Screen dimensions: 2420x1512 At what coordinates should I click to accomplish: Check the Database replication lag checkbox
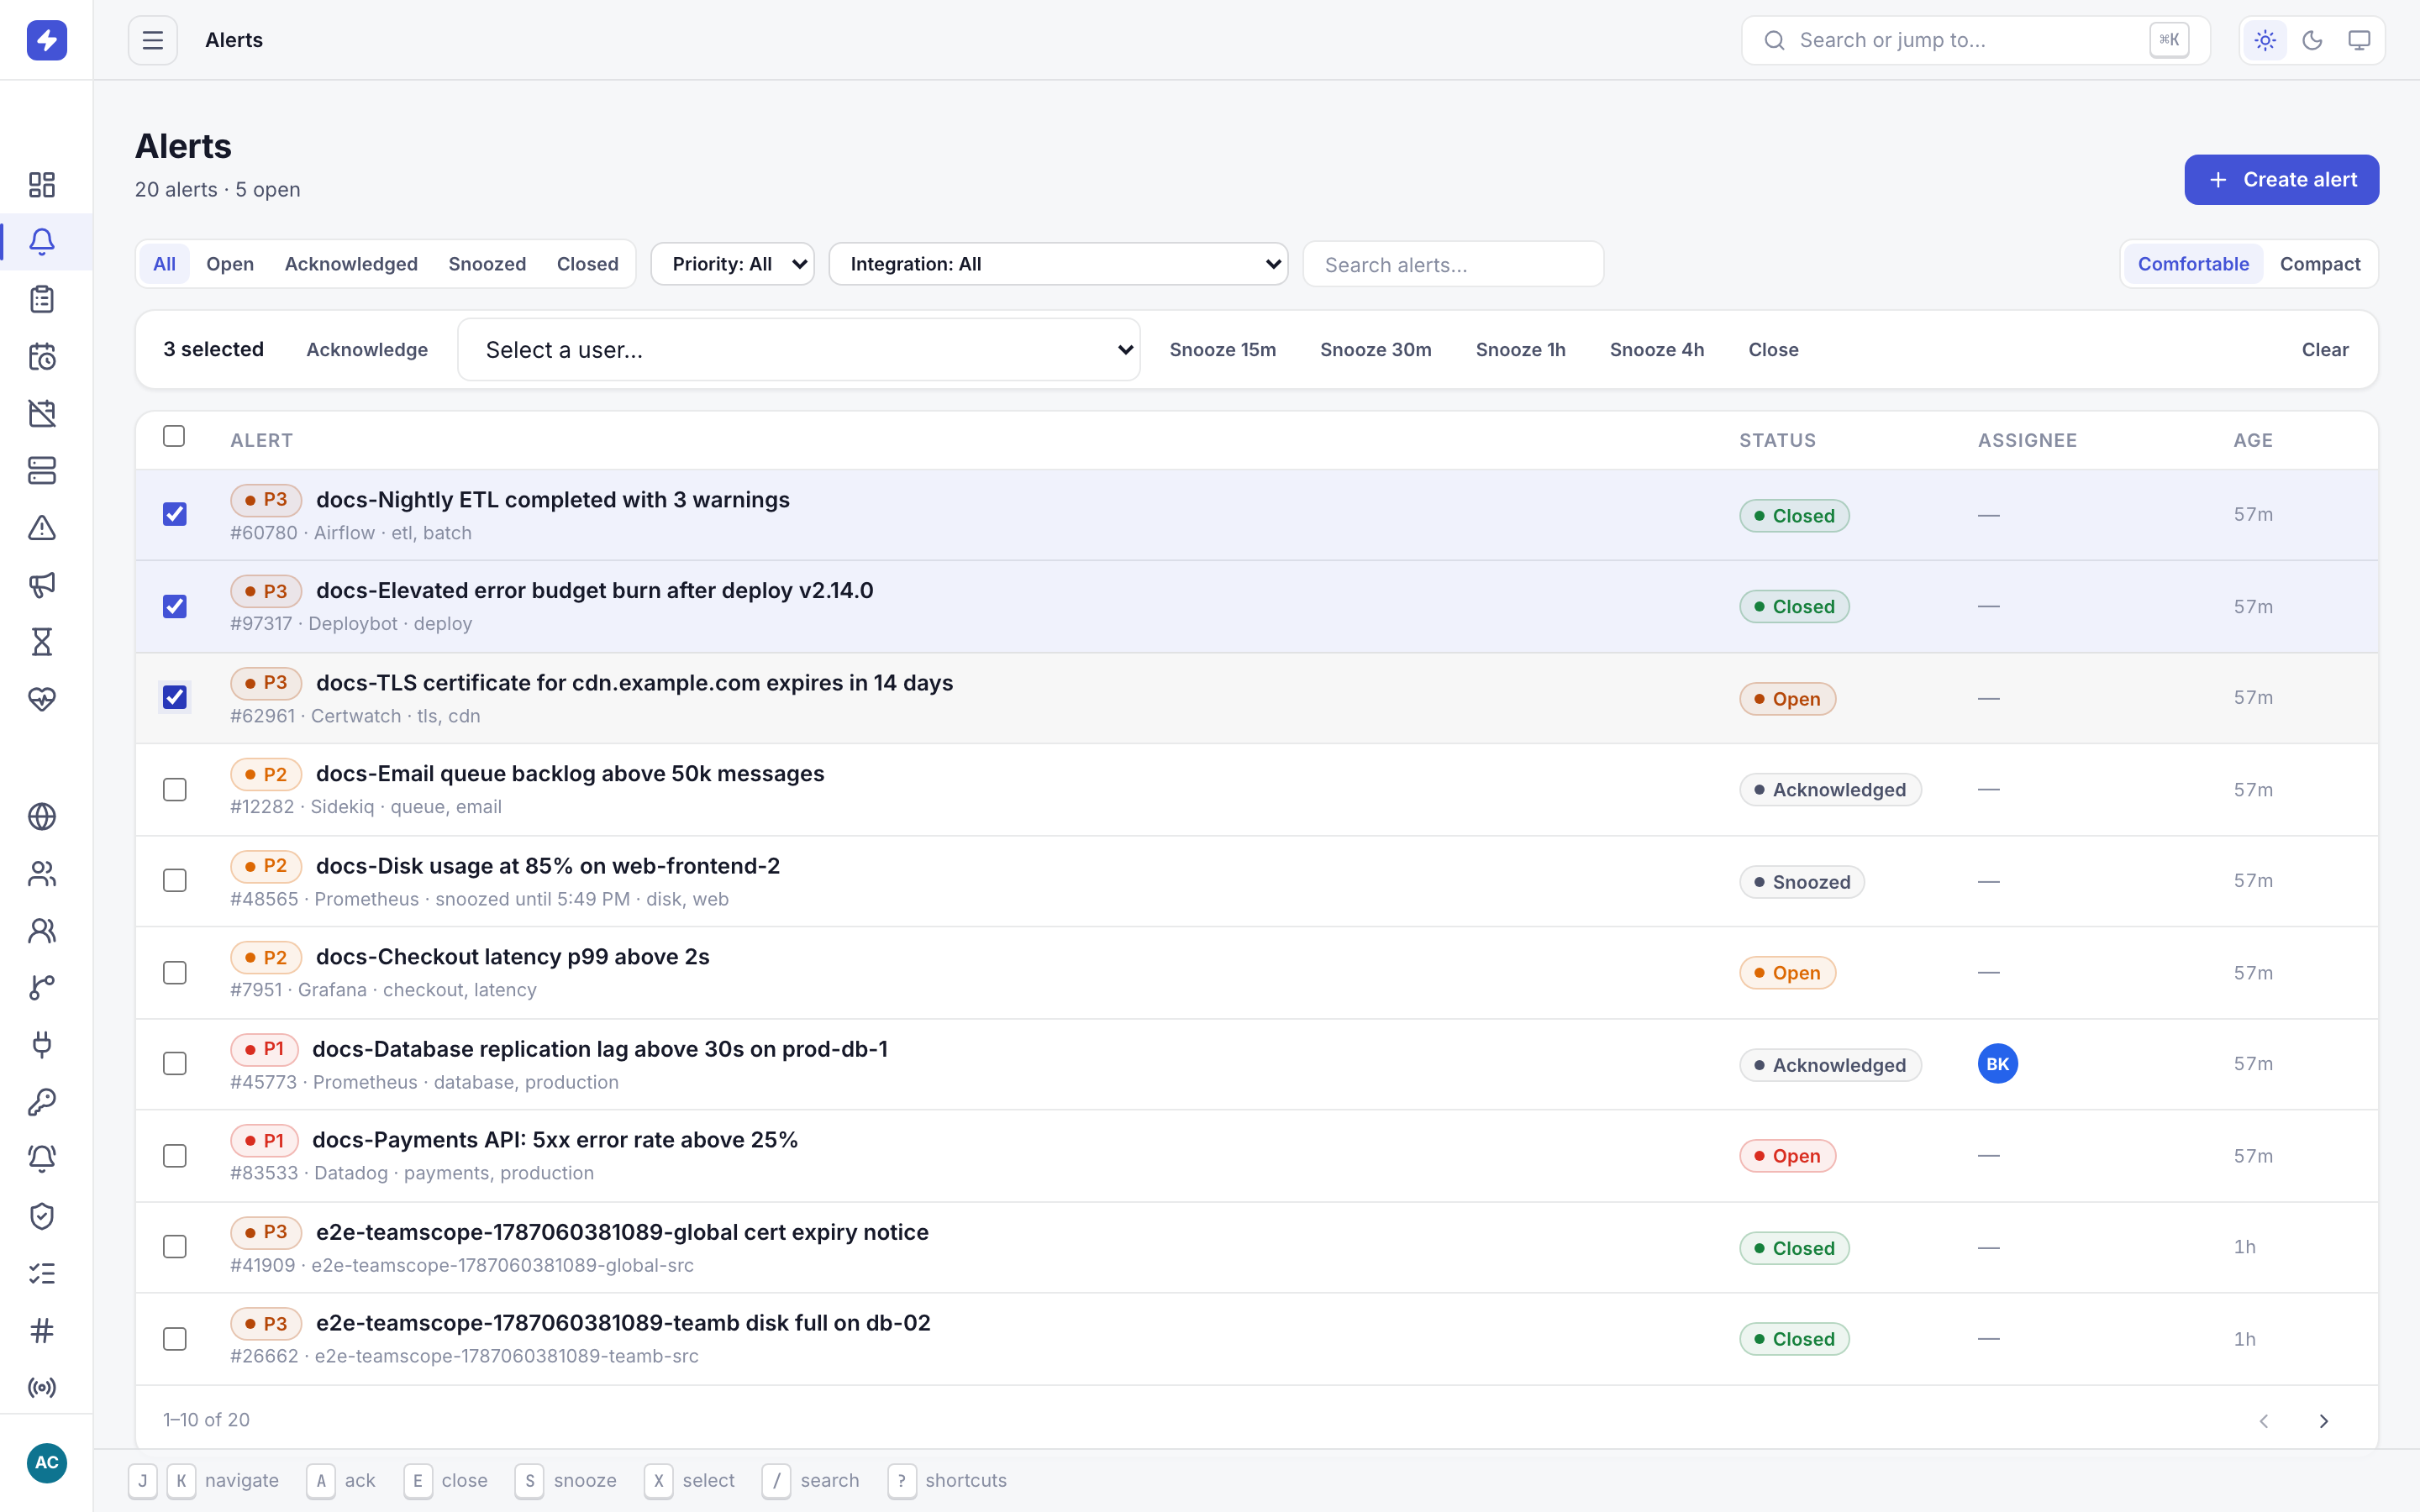tap(175, 1063)
